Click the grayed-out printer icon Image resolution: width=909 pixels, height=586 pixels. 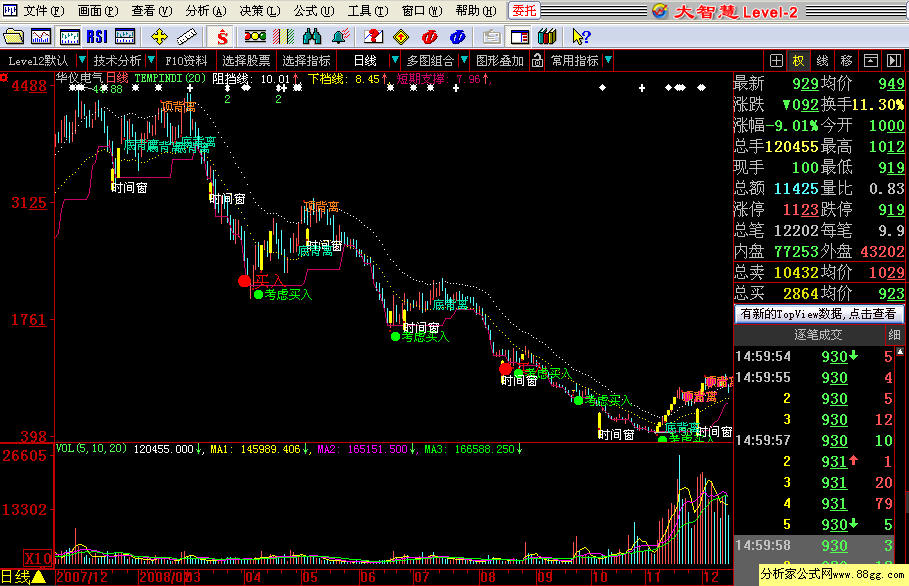pos(492,37)
